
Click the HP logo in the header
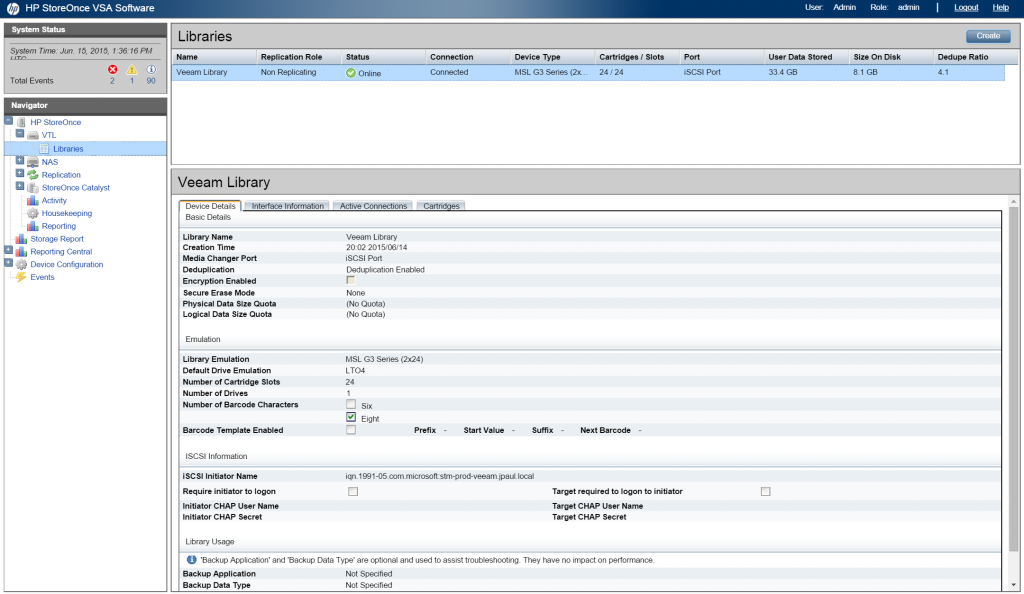[x=12, y=8]
